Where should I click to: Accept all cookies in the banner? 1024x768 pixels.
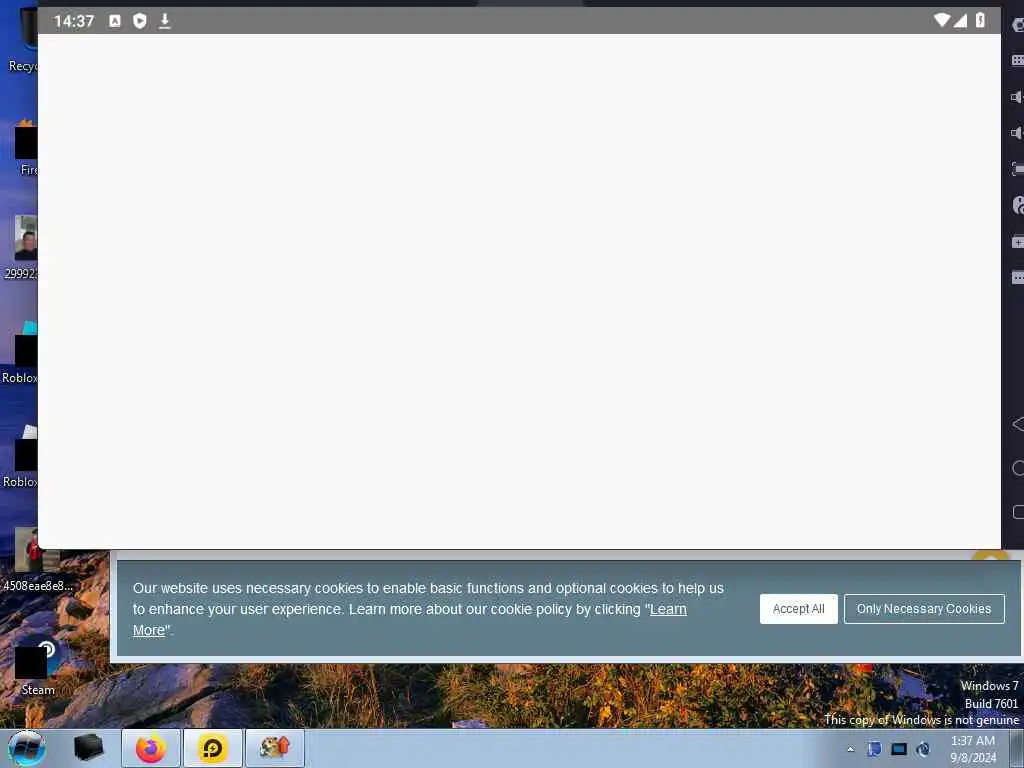(x=798, y=609)
